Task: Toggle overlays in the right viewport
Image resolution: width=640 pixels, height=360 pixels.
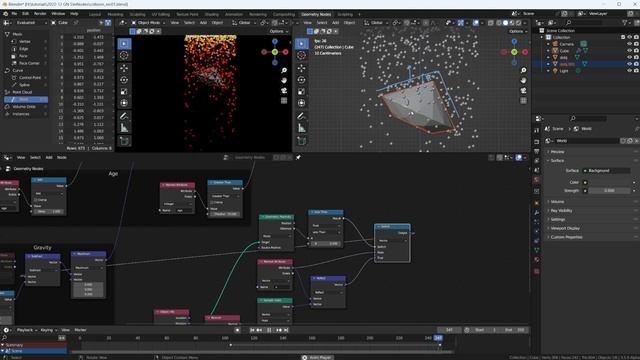Action: [476, 23]
